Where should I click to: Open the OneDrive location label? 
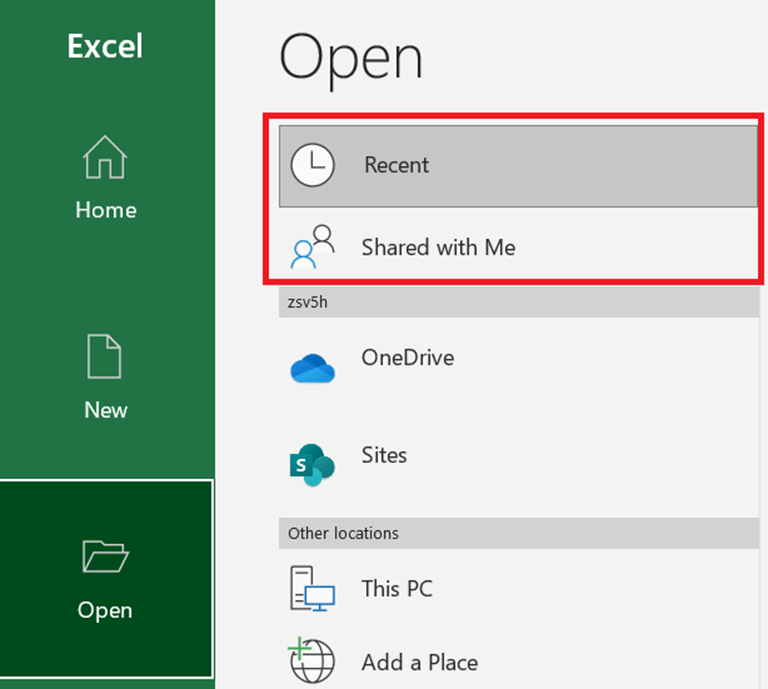tap(408, 358)
